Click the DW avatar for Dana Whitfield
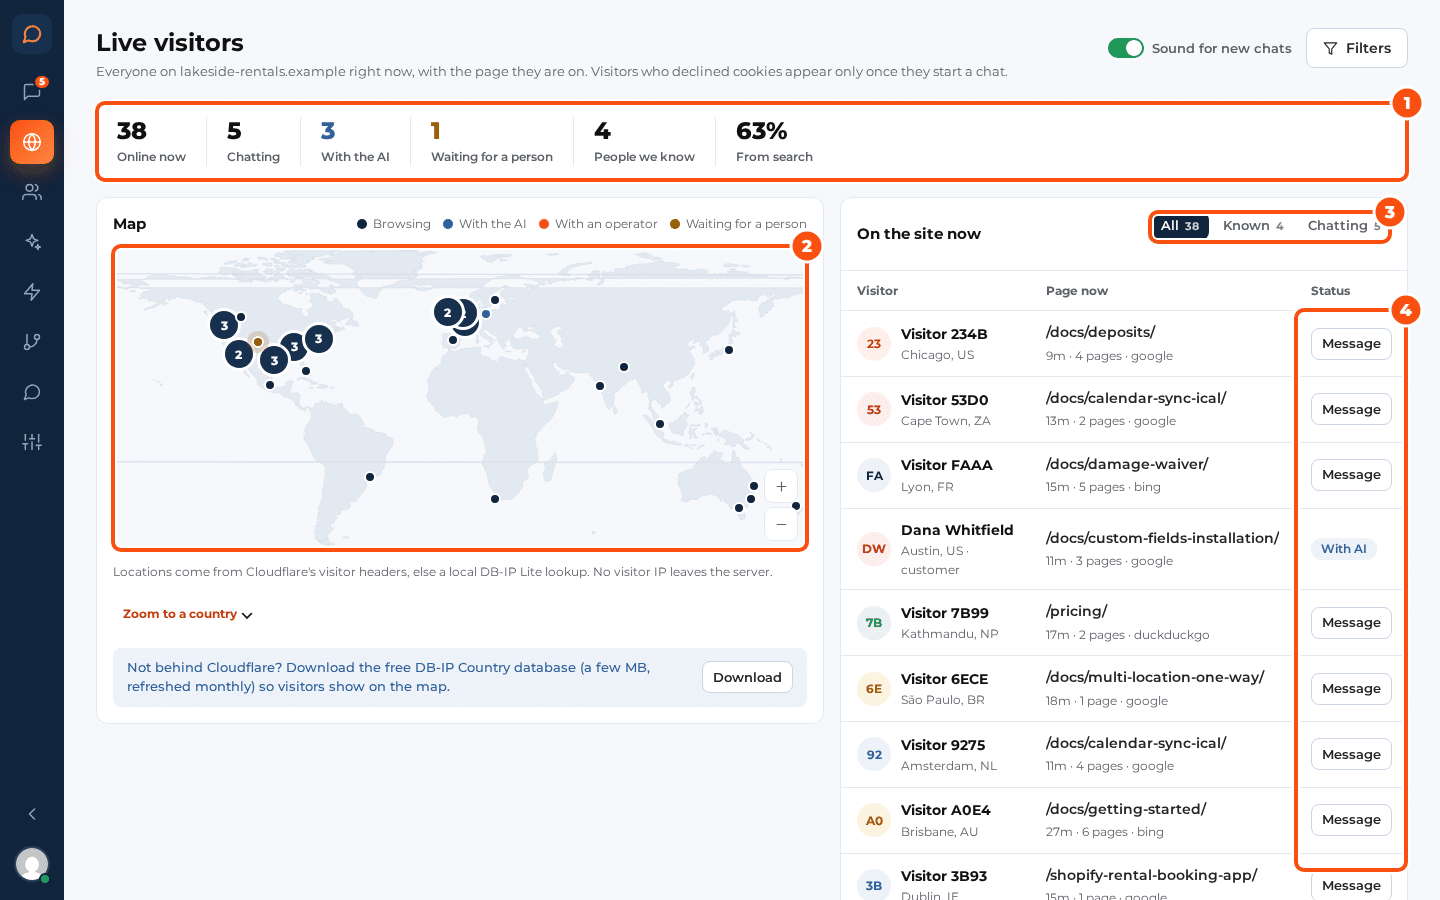This screenshot has height=900, width=1440. [x=874, y=549]
